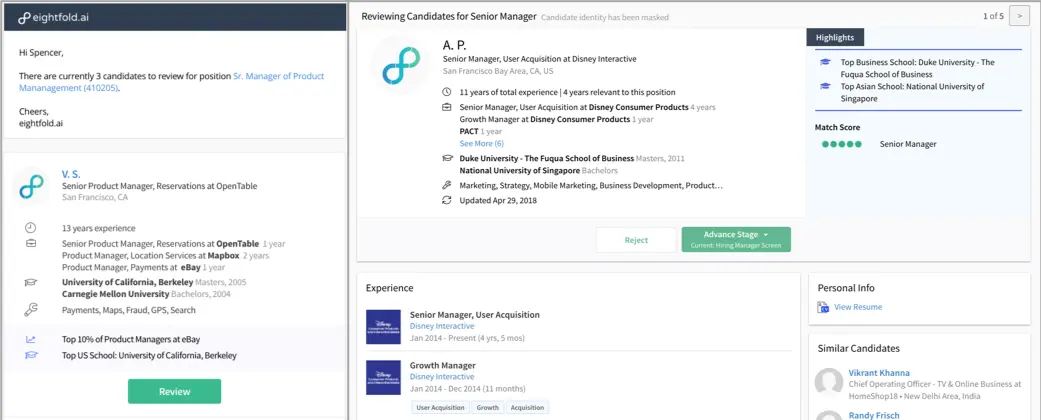Open the View Resume link
Viewport: 1041px width, 420px height.
click(x=857, y=307)
